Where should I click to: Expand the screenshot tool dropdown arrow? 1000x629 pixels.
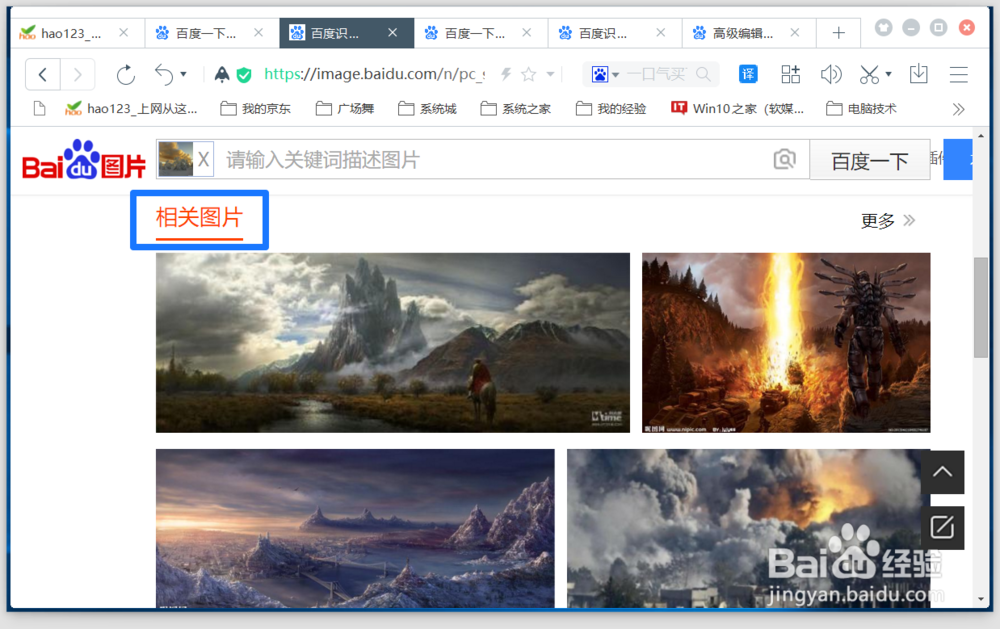pos(888,75)
